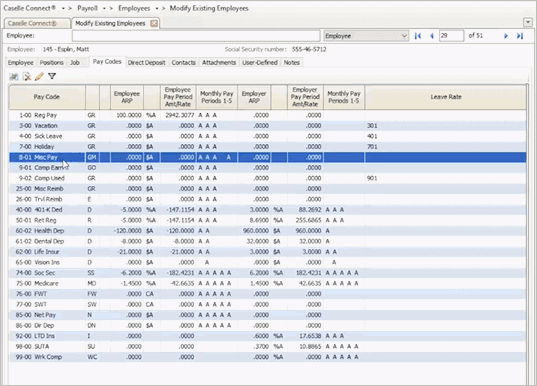The width and height of the screenshot is (537, 386).
Task: Select the 61-02 Dental Dep row
Action: pyautogui.click(x=267, y=241)
